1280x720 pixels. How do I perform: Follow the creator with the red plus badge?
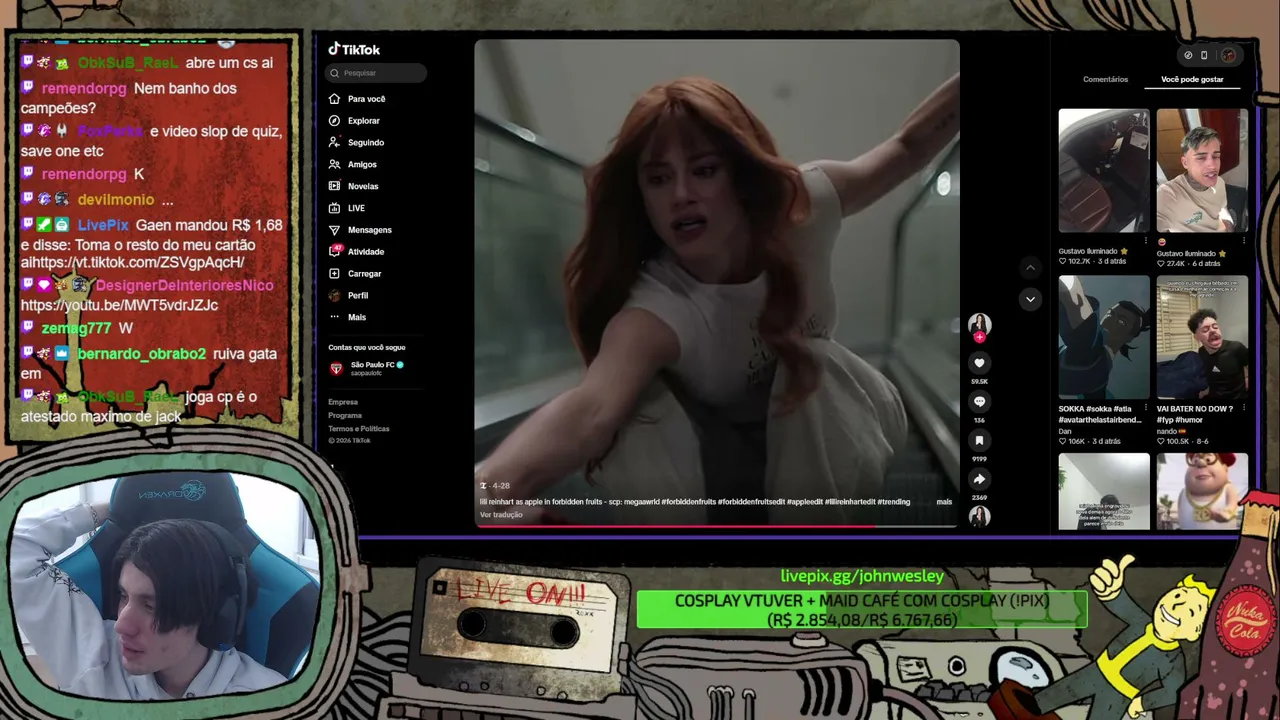pos(979,338)
